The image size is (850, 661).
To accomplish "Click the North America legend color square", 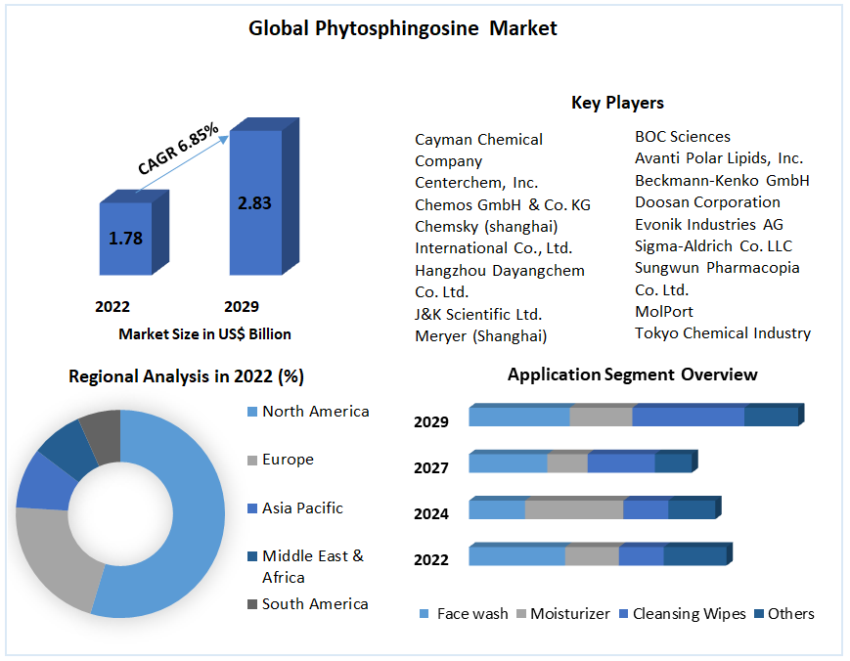I will tap(252, 412).
